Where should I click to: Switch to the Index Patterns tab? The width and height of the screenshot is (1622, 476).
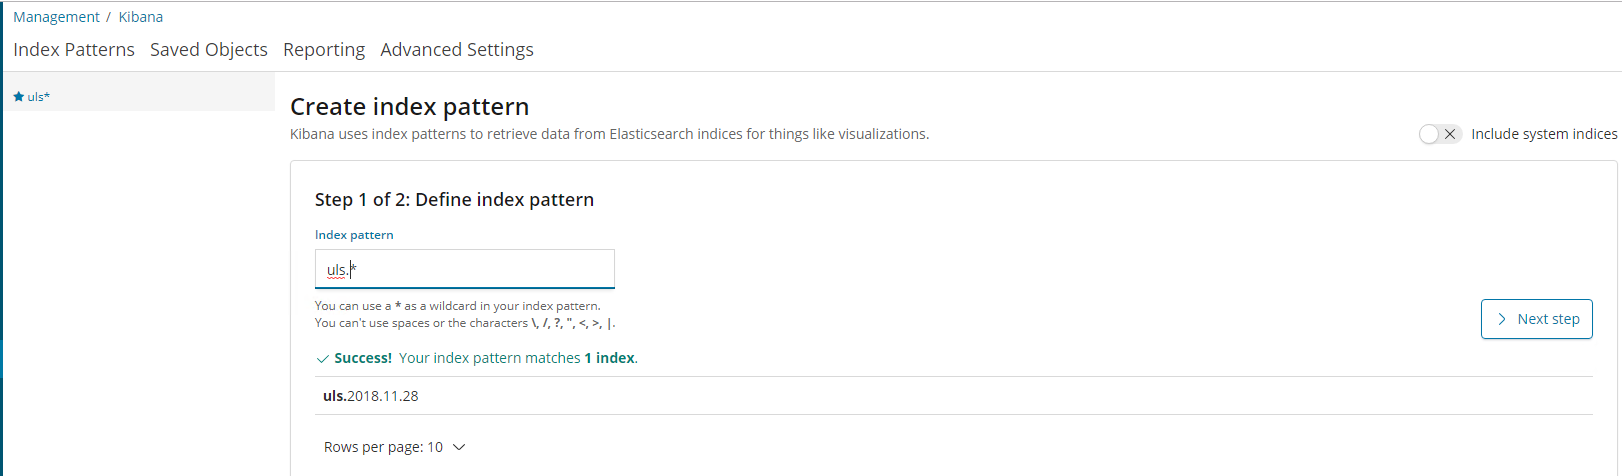[74, 50]
